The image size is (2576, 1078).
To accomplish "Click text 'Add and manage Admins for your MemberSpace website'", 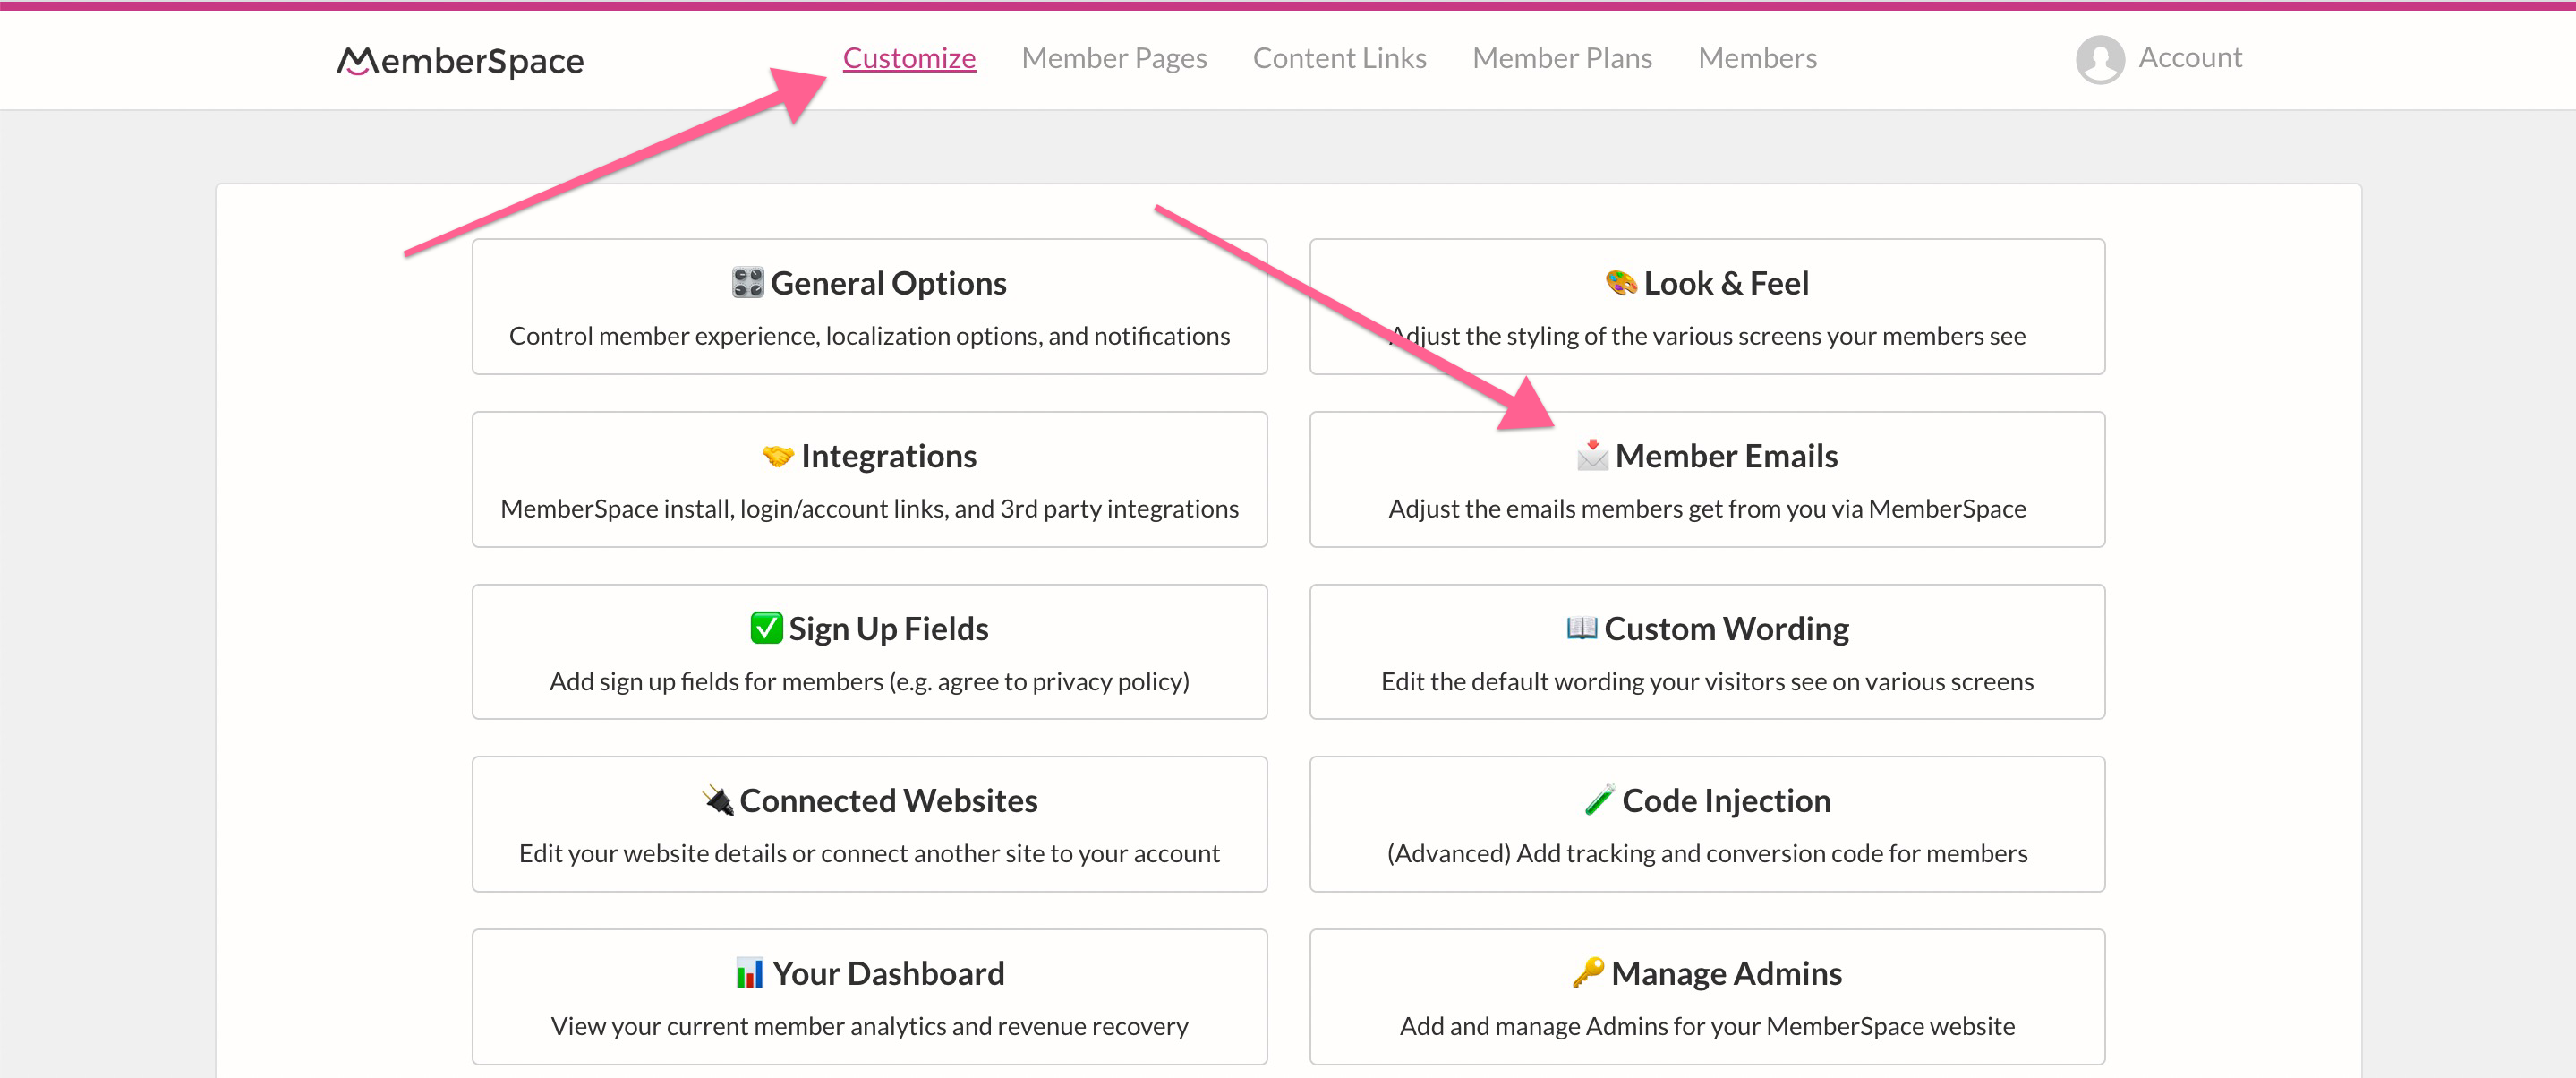I will pos(1707,1027).
